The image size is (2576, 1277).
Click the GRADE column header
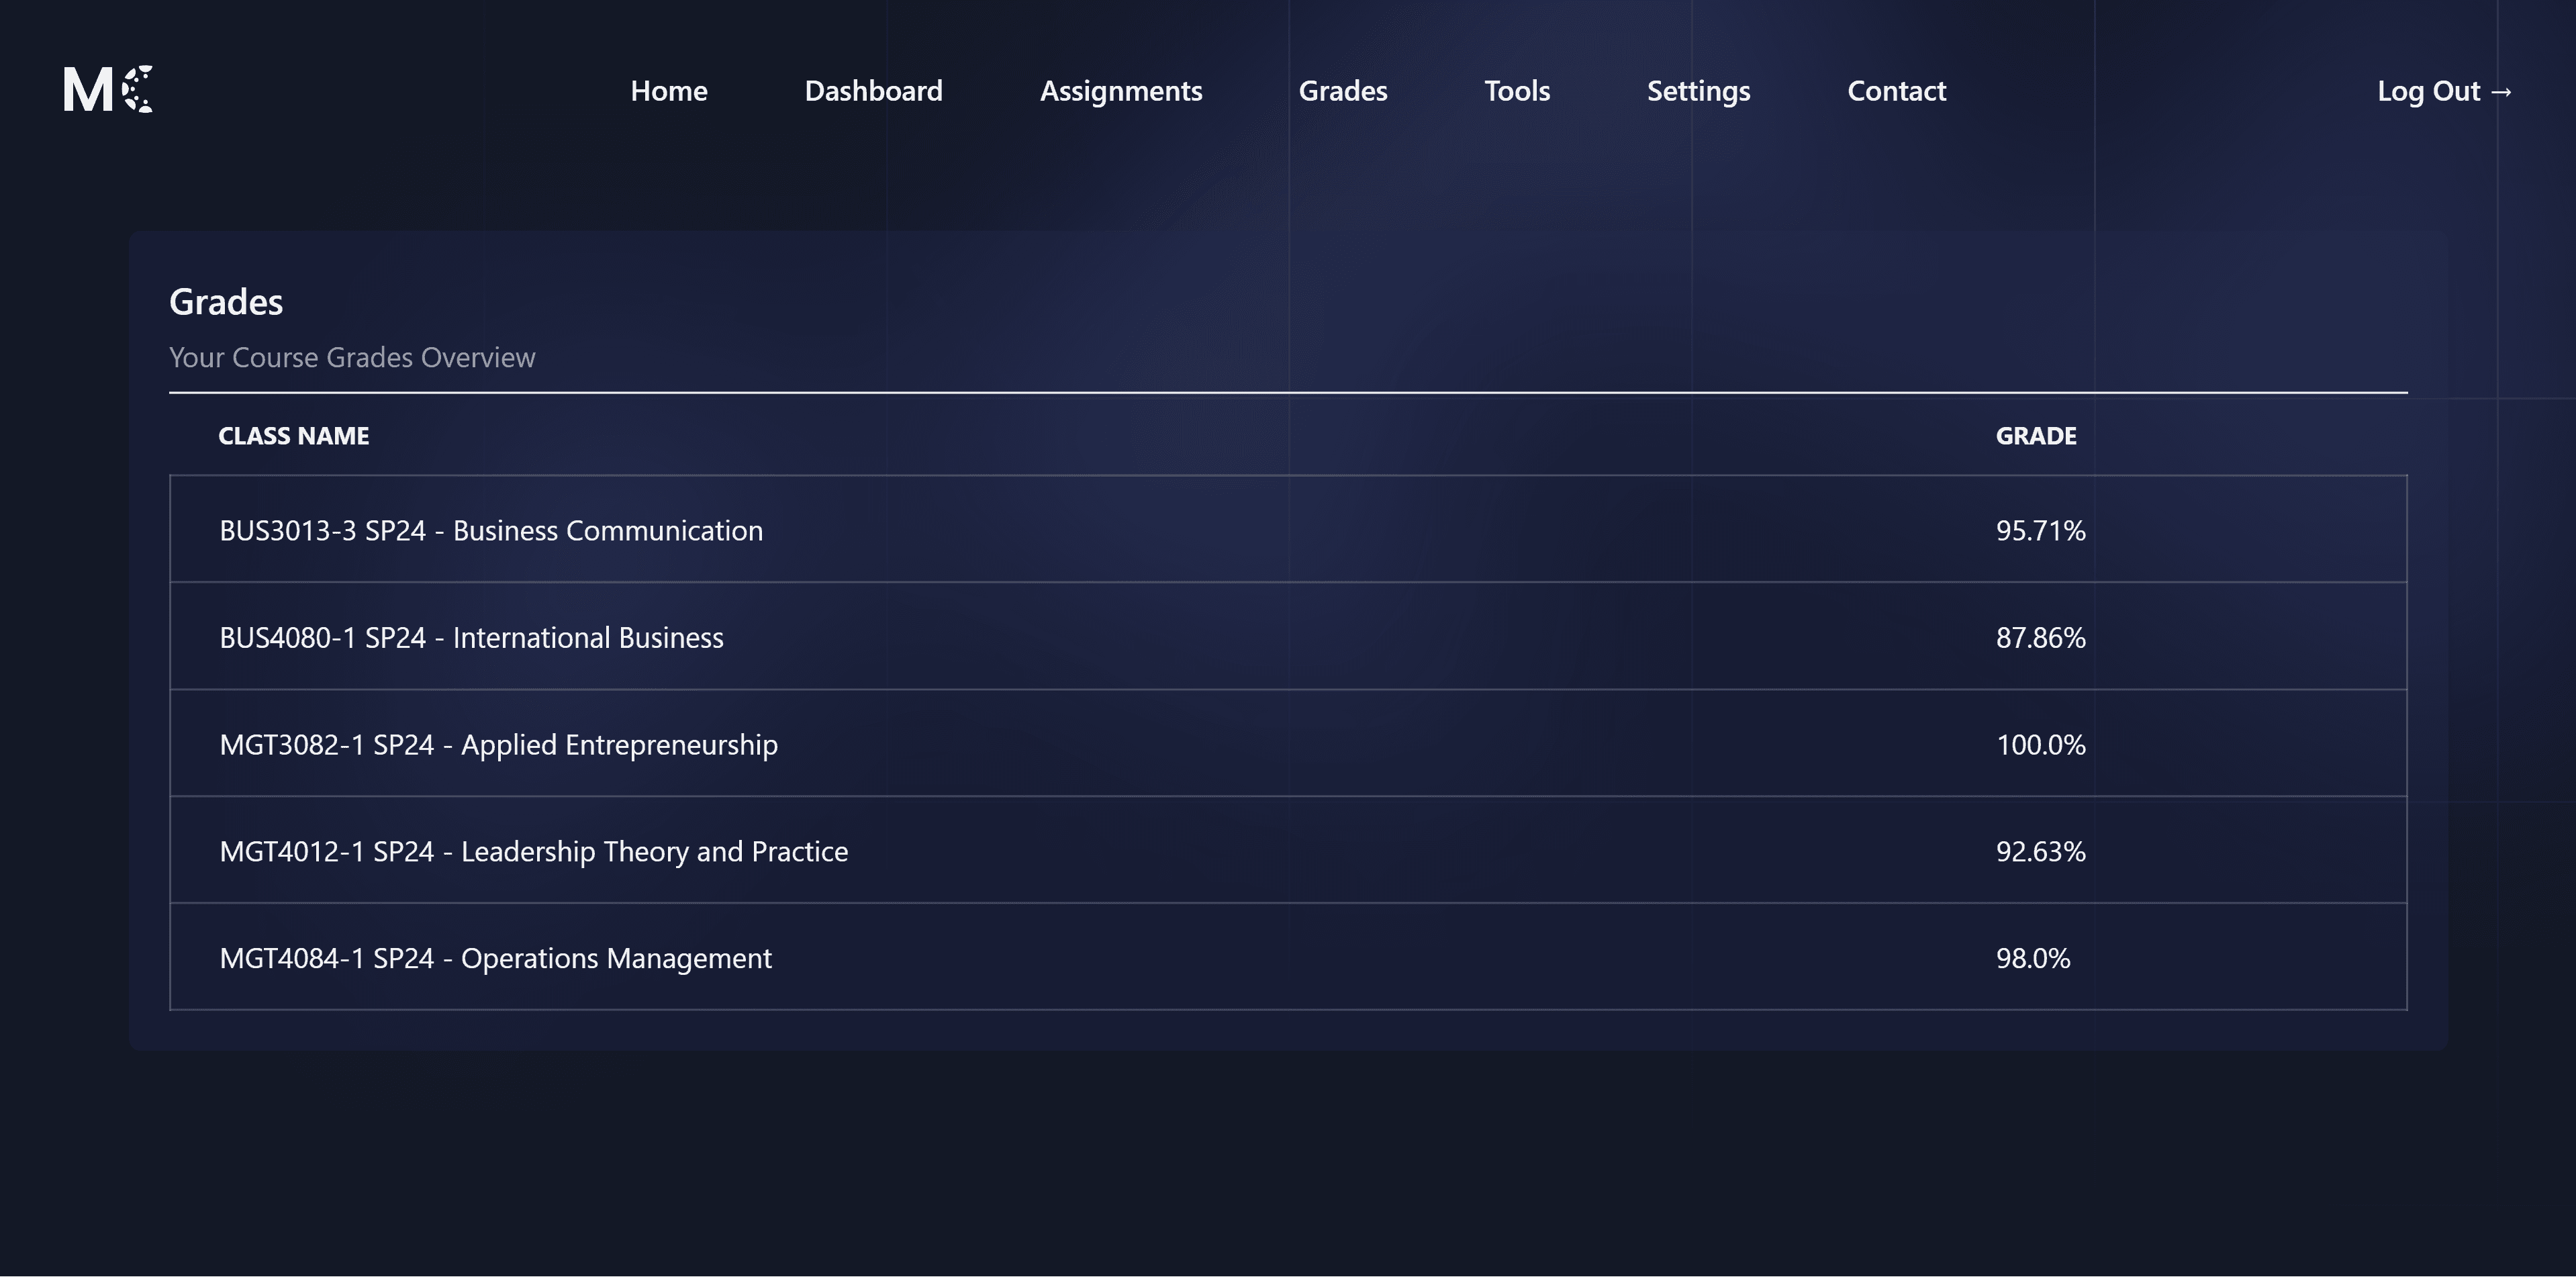point(2036,436)
